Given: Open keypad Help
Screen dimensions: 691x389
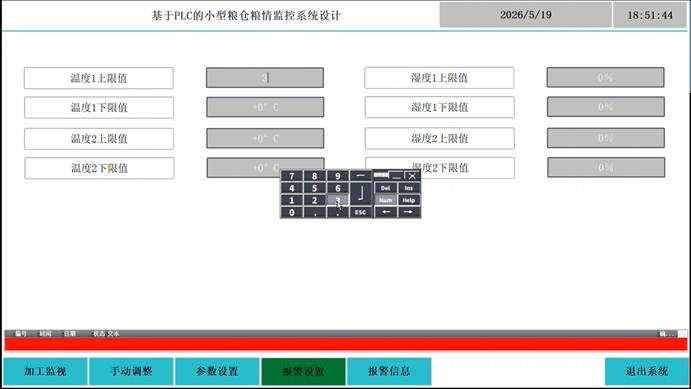Looking at the screenshot, I should coord(409,200).
